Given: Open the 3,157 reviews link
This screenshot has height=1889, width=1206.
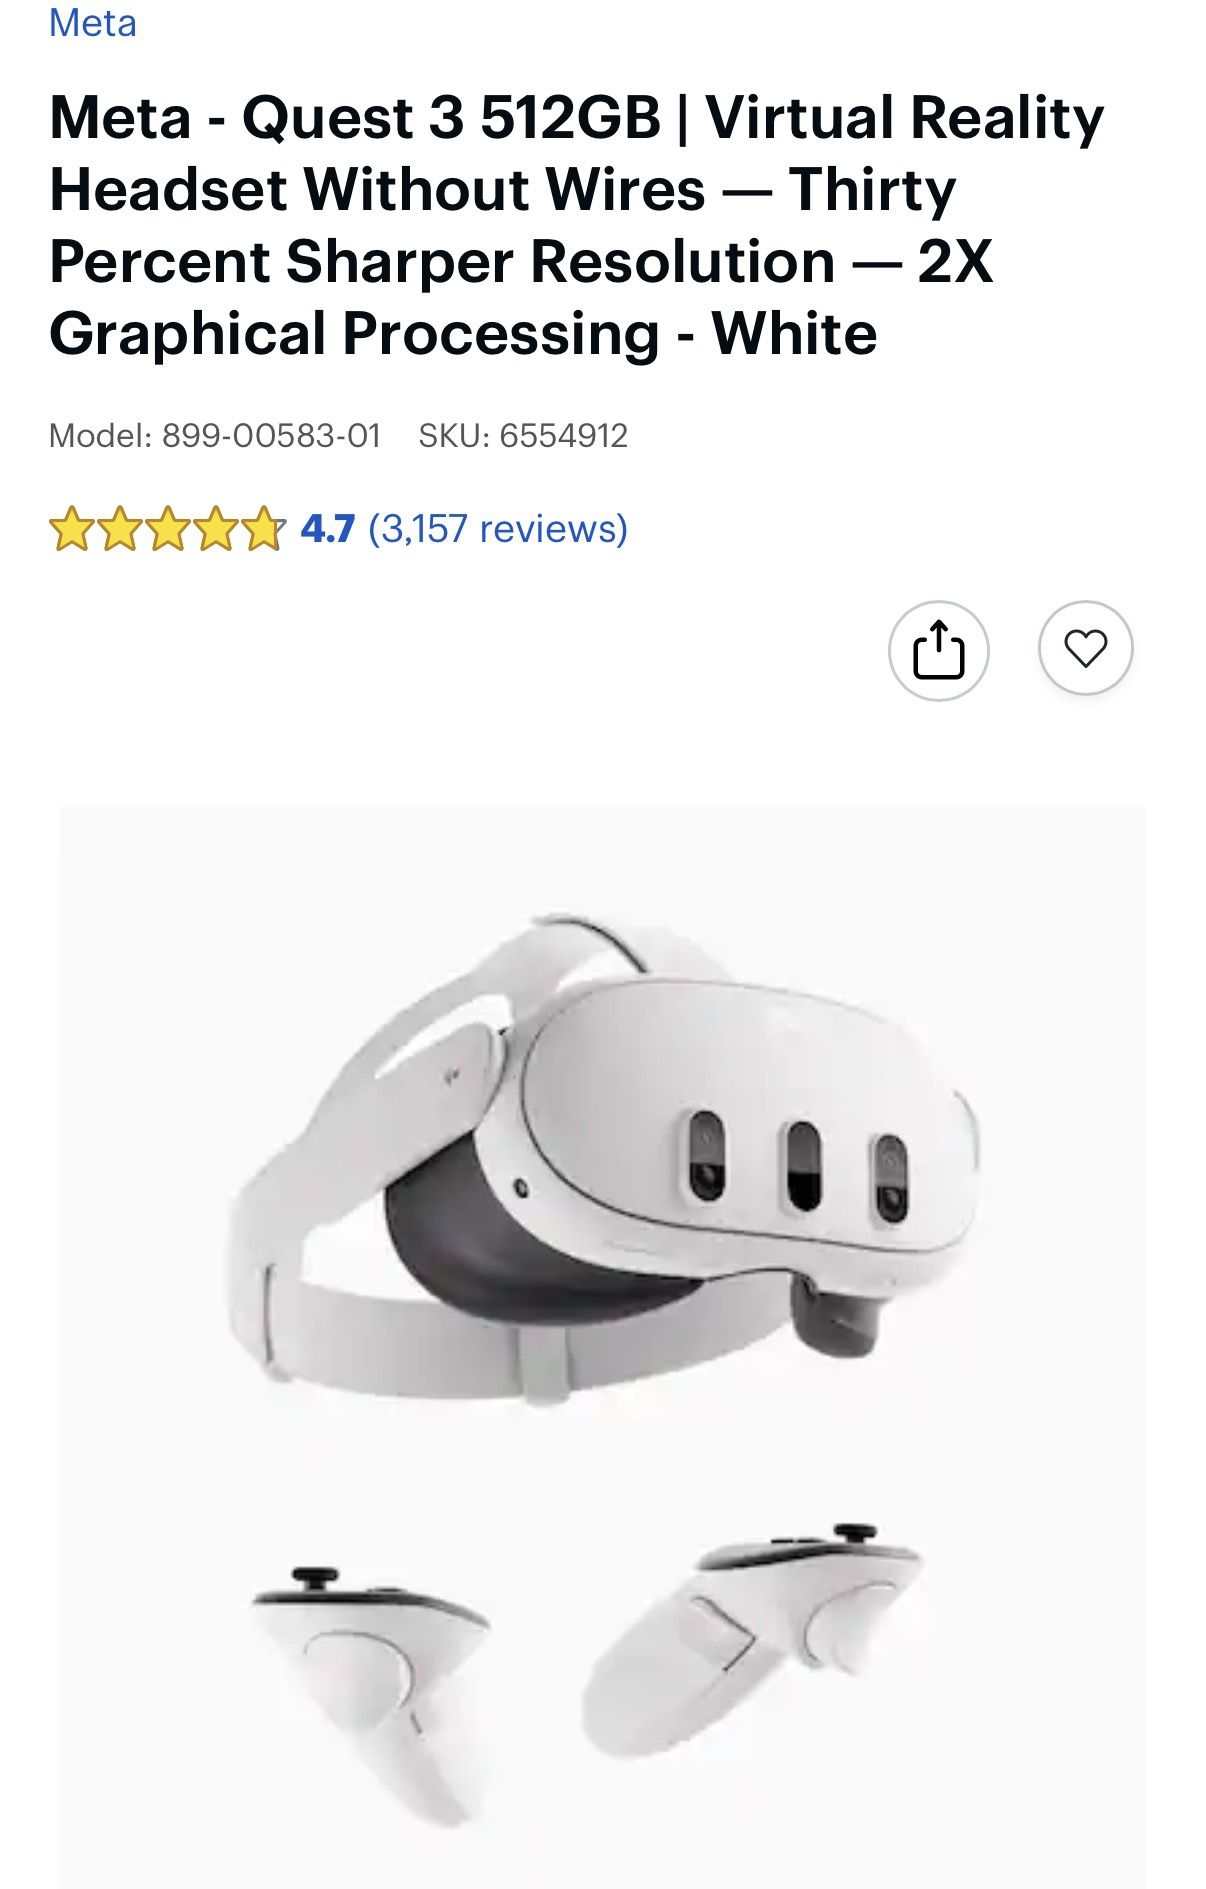Looking at the screenshot, I should [x=498, y=528].
